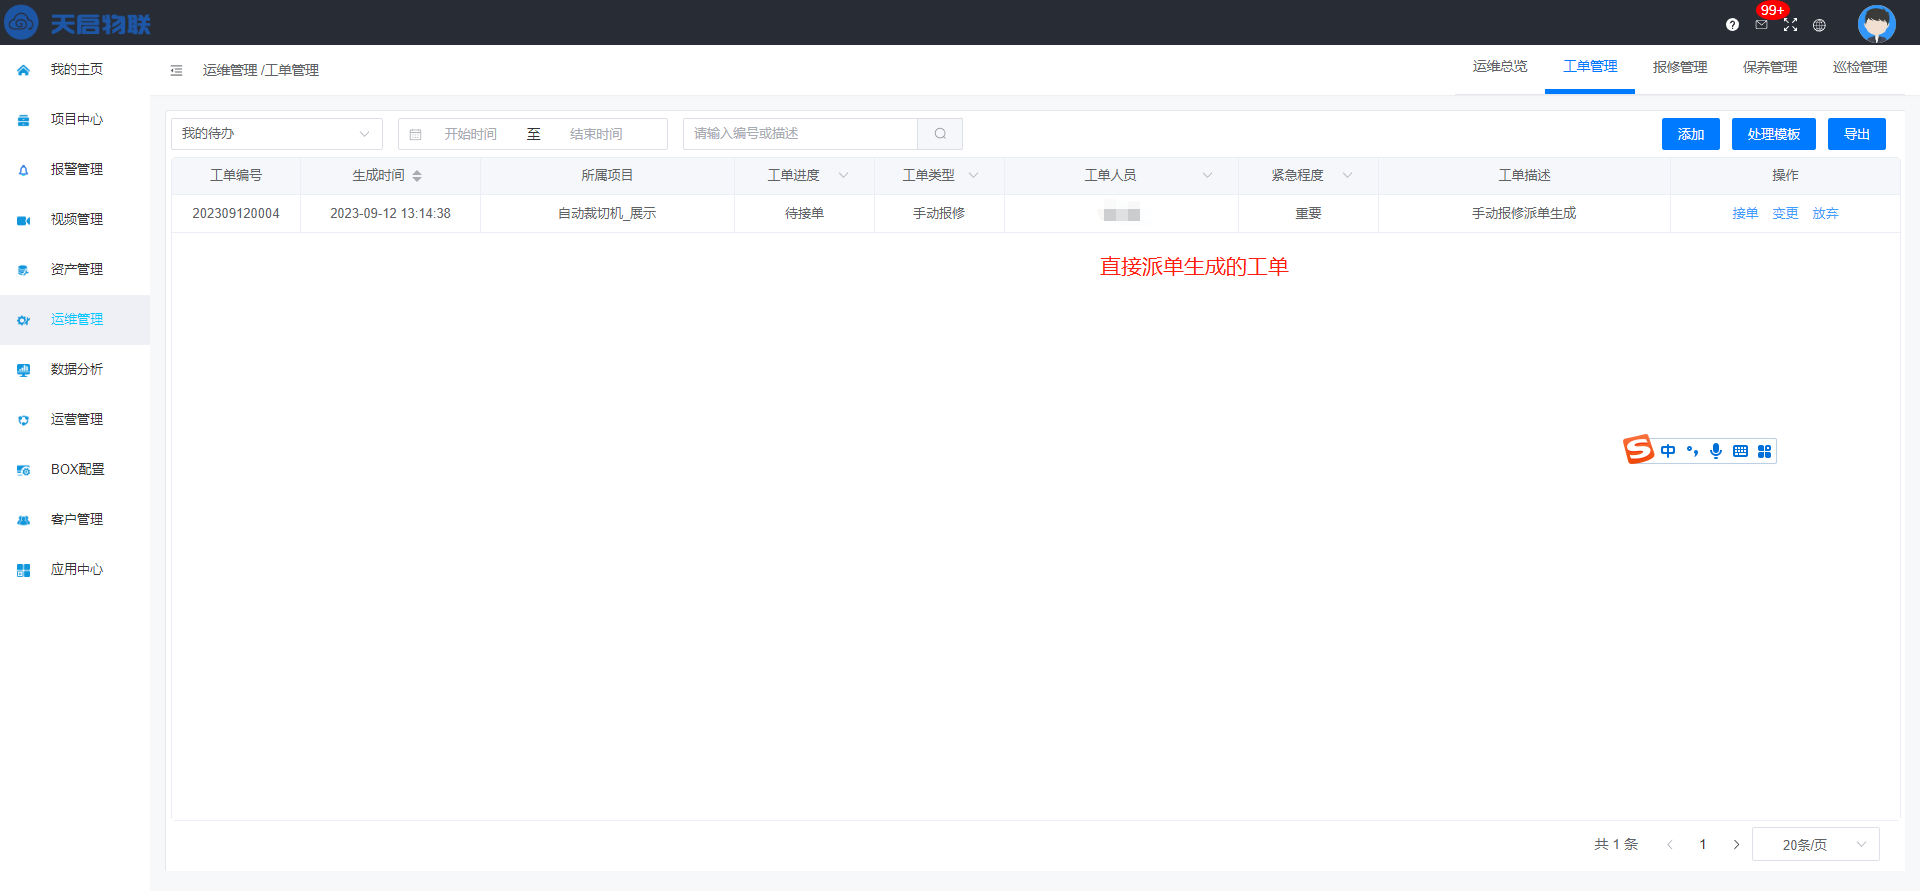Screen dimensions: 1920x891
Task: Click the 待接单 progress cell
Action: (x=804, y=214)
